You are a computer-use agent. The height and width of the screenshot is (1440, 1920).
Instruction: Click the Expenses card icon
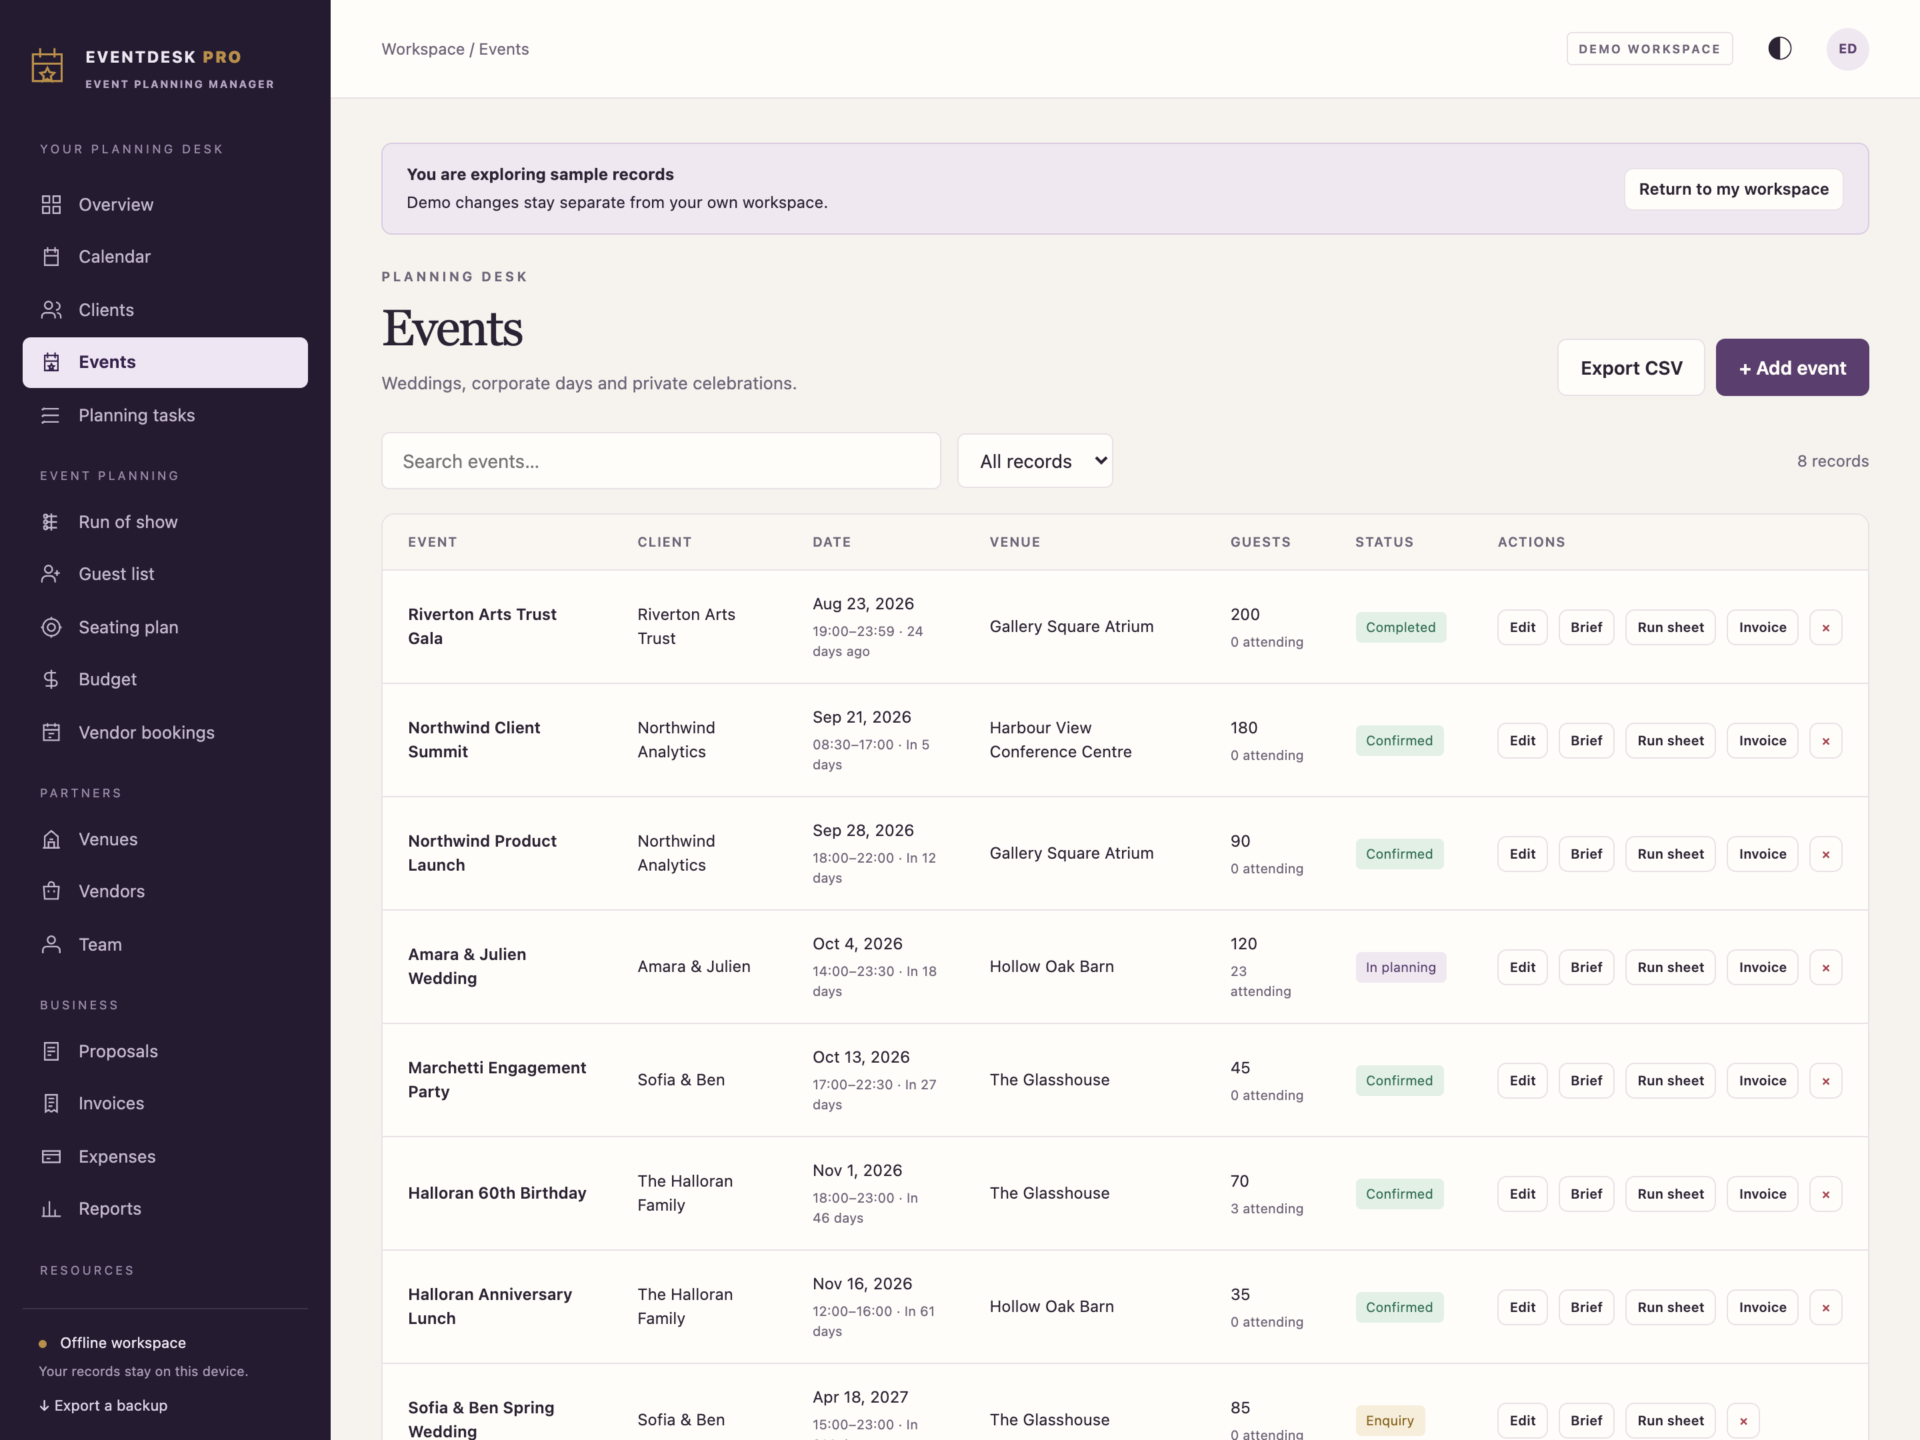tap(51, 1157)
